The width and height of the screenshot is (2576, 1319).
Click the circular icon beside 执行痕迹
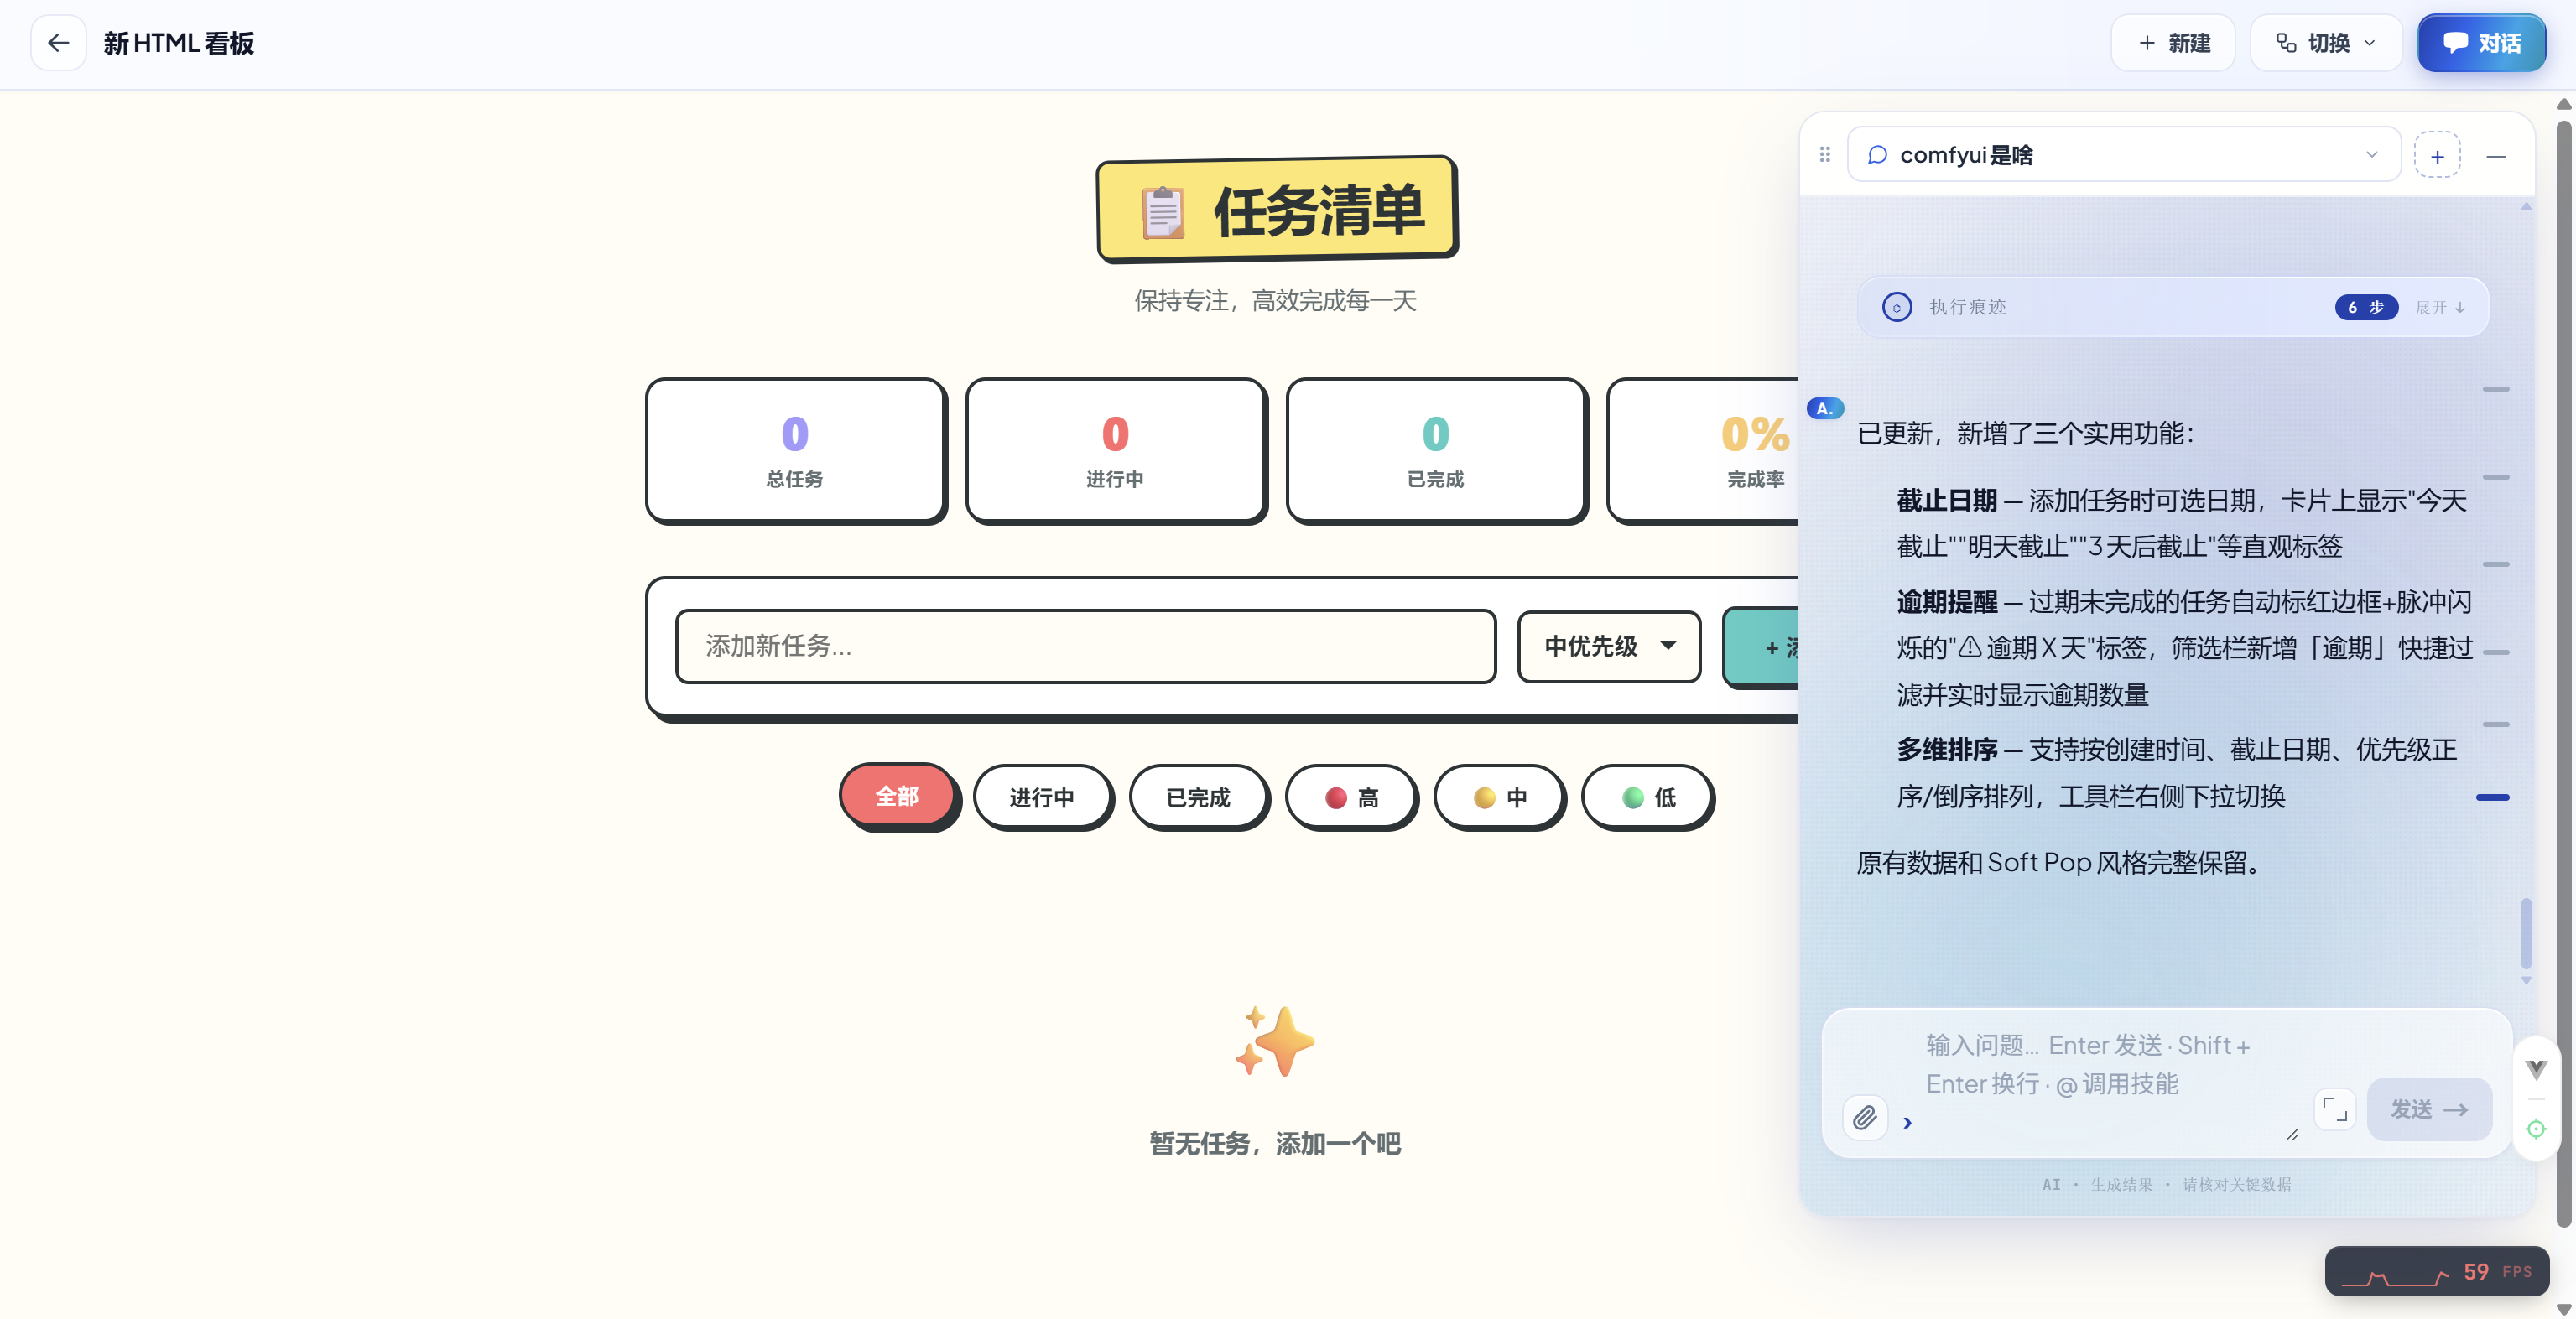coord(1896,307)
